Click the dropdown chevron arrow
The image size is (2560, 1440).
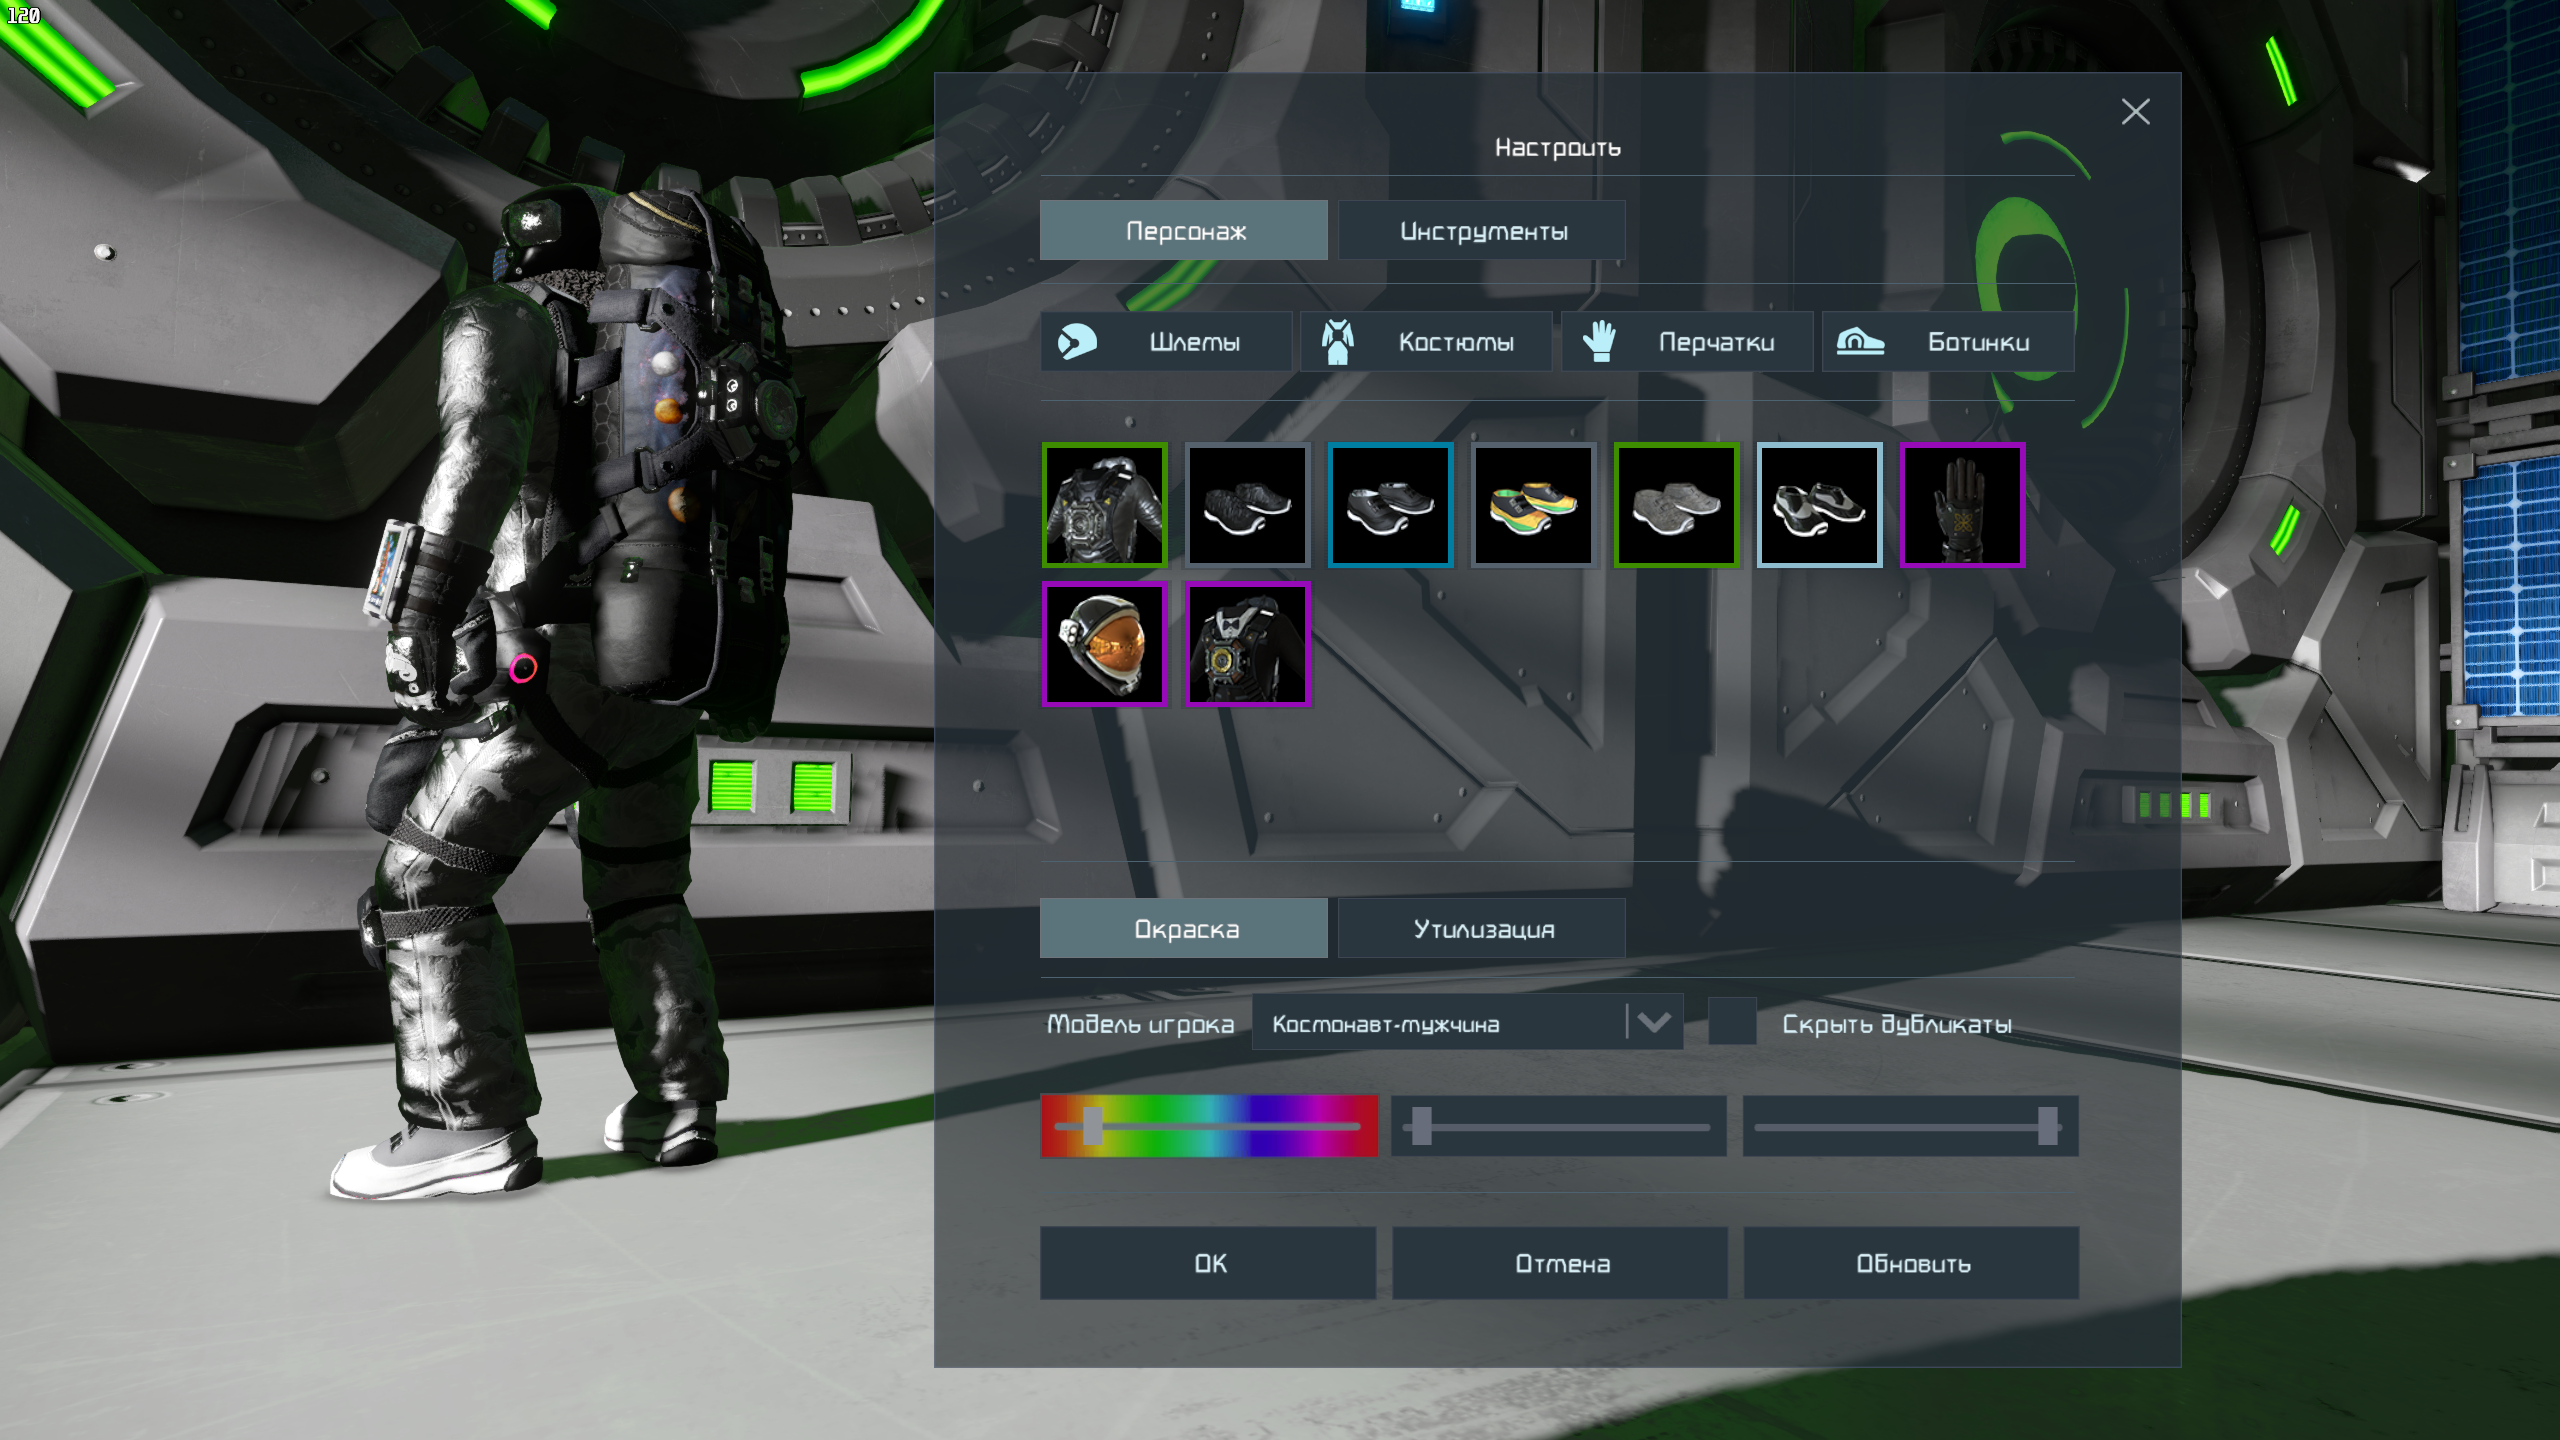pos(1655,1023)
